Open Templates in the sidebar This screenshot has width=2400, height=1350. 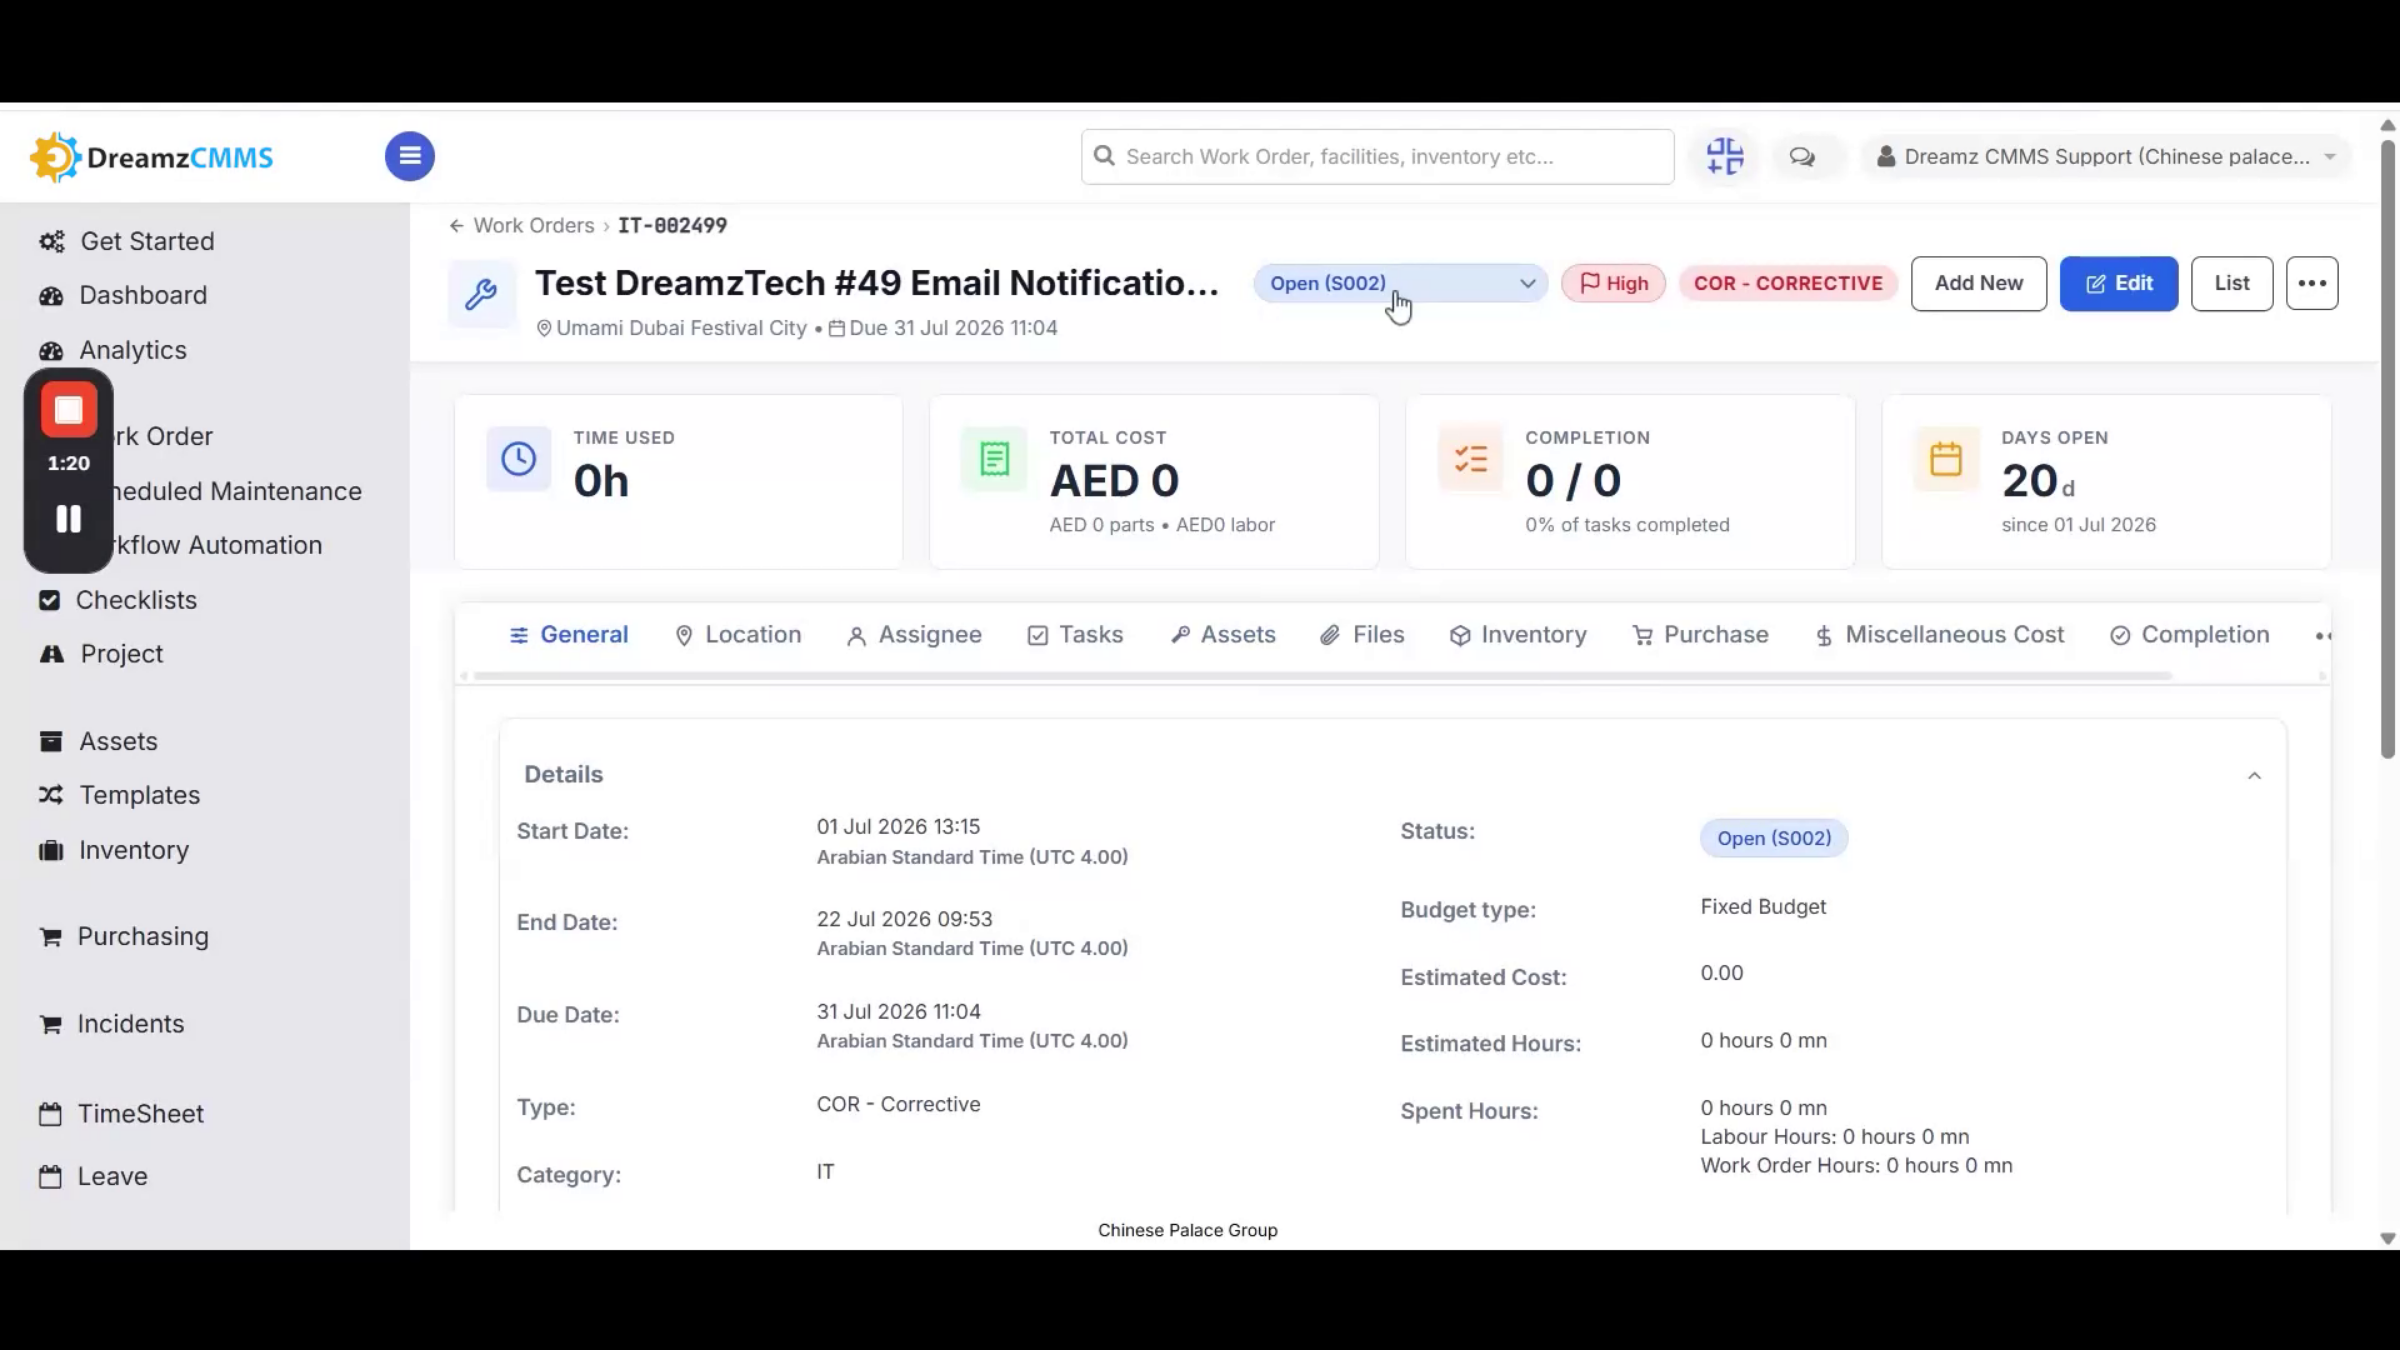tap(120, 795)
